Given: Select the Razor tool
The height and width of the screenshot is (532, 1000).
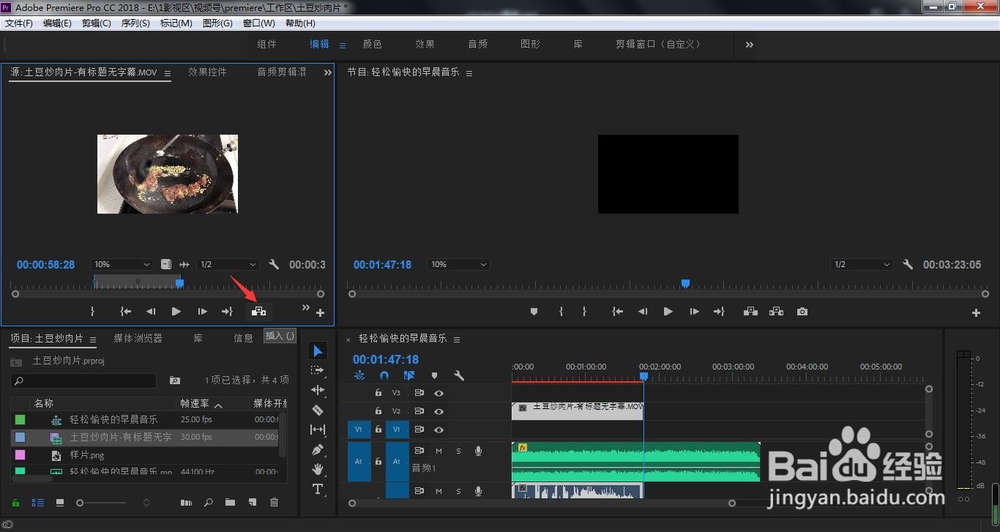Looking at the screenshot, I should pyautogui.click(x=318, y=410).
